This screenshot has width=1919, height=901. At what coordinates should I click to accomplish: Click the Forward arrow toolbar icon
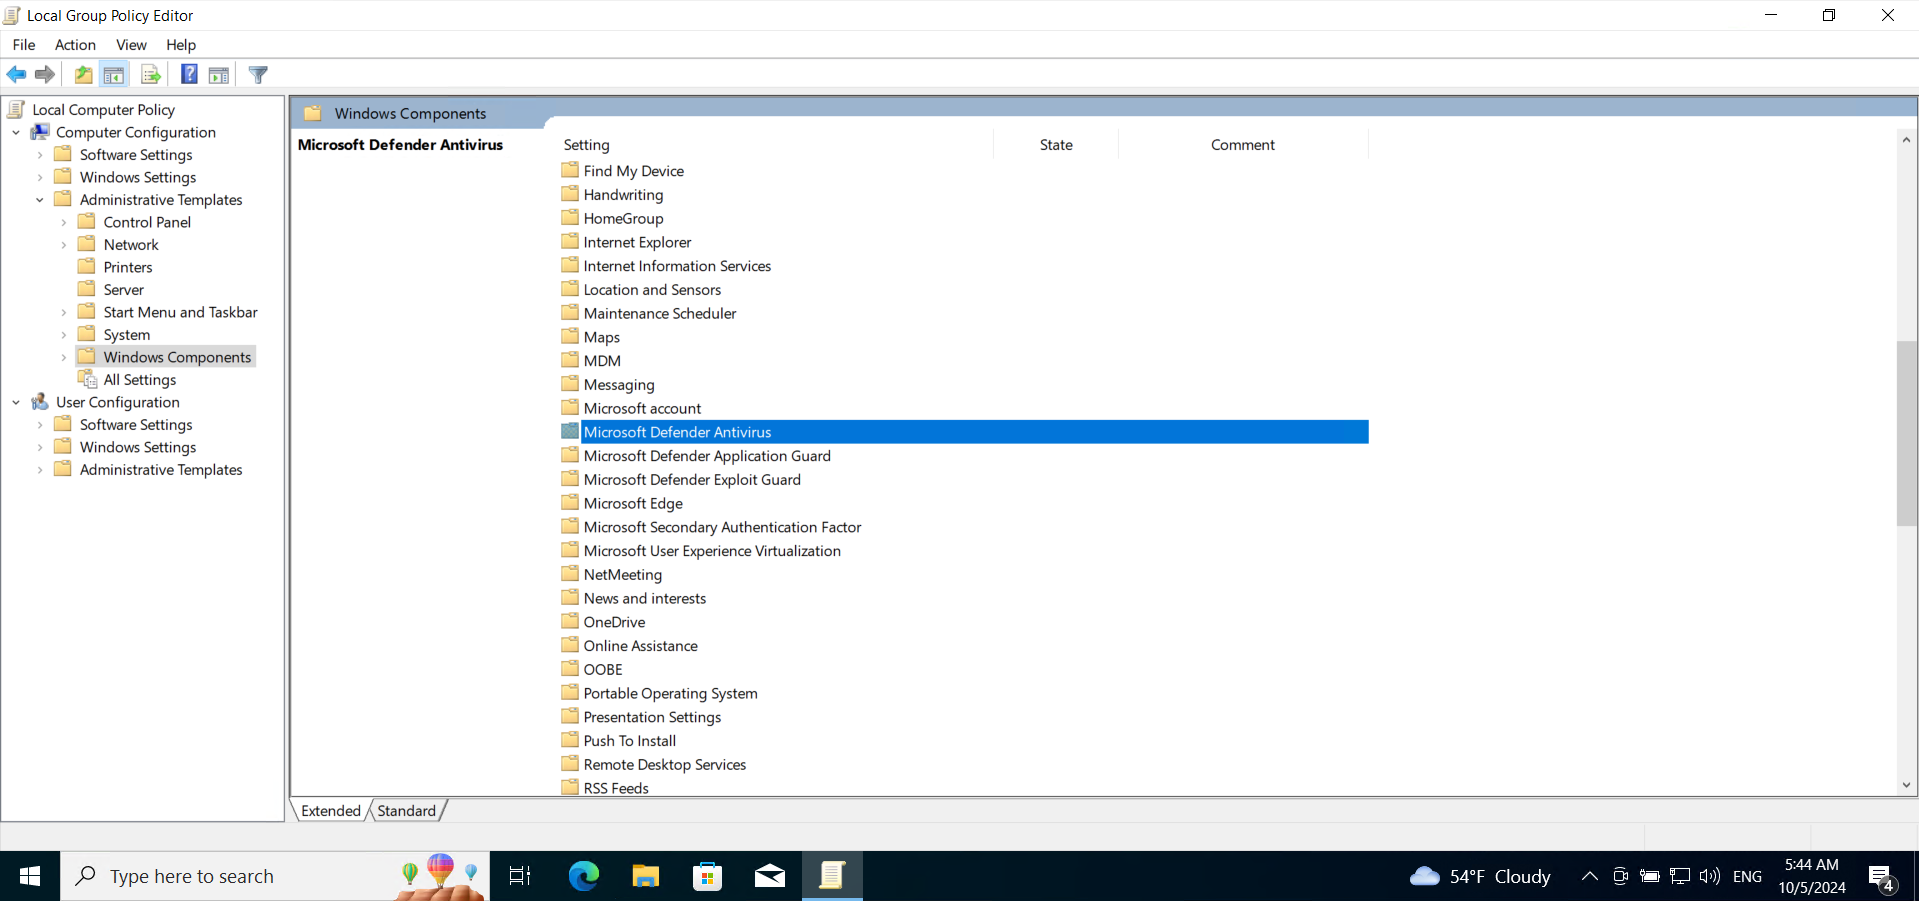pyautogui.click(x=45, y=75)
